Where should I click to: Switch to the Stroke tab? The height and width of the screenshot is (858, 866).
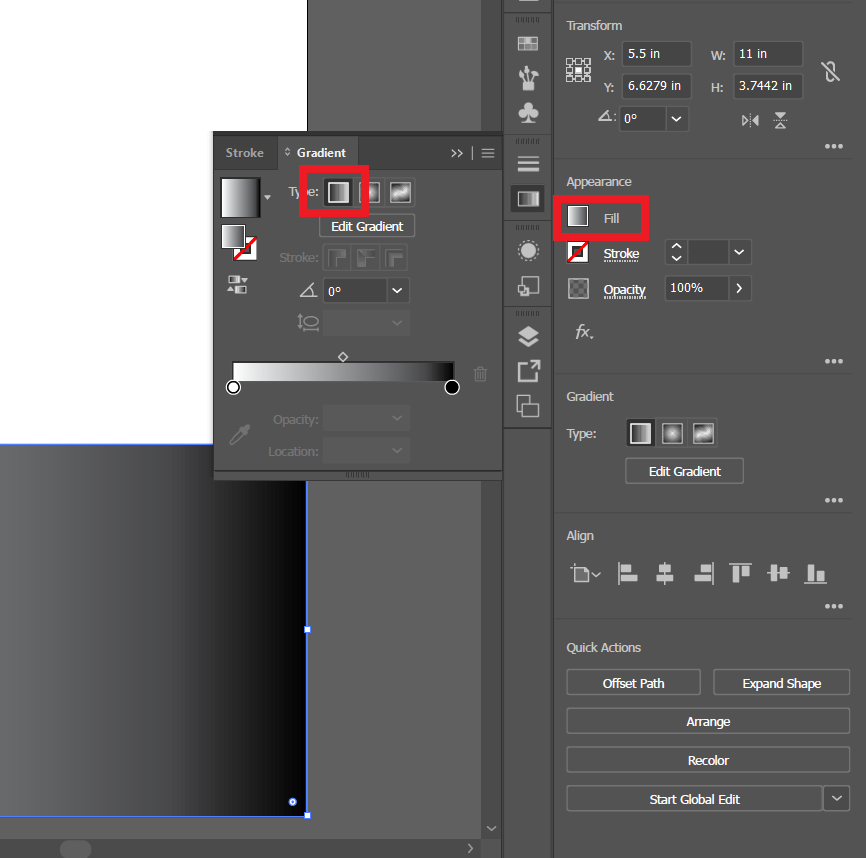click(x=244, y=152)
